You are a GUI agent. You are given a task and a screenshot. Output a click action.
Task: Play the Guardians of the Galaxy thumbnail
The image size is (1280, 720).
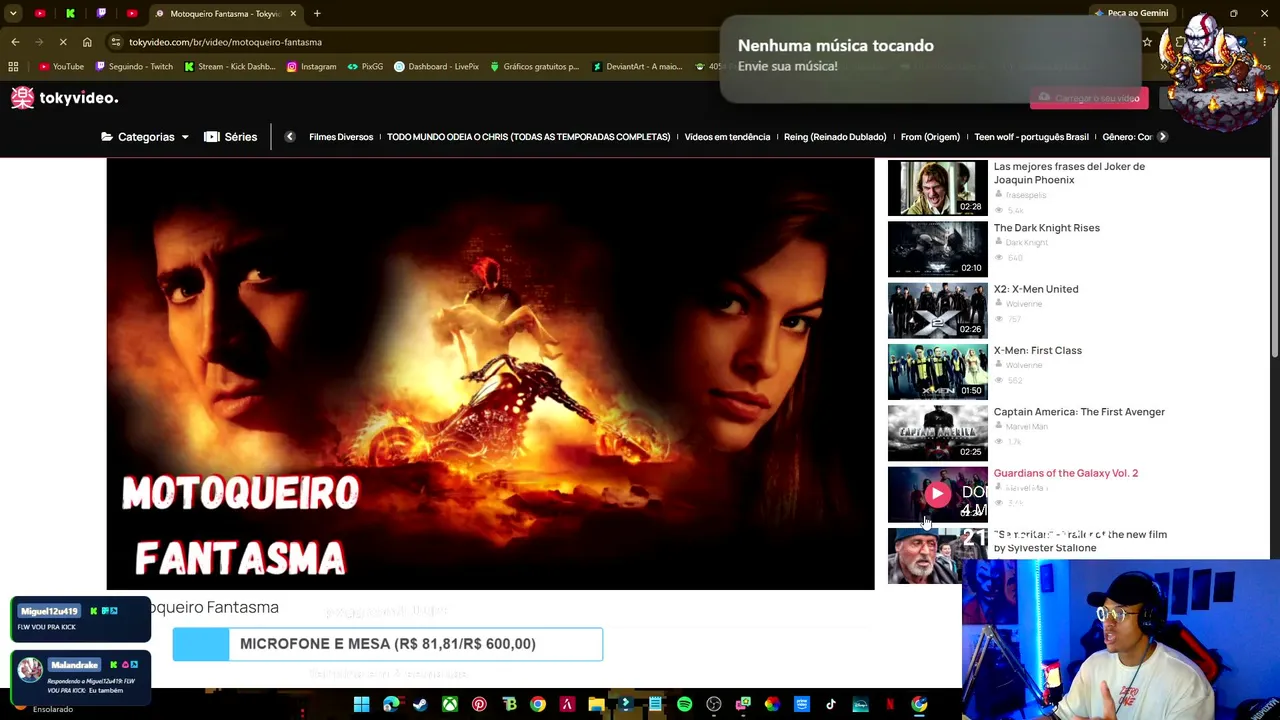937,494
